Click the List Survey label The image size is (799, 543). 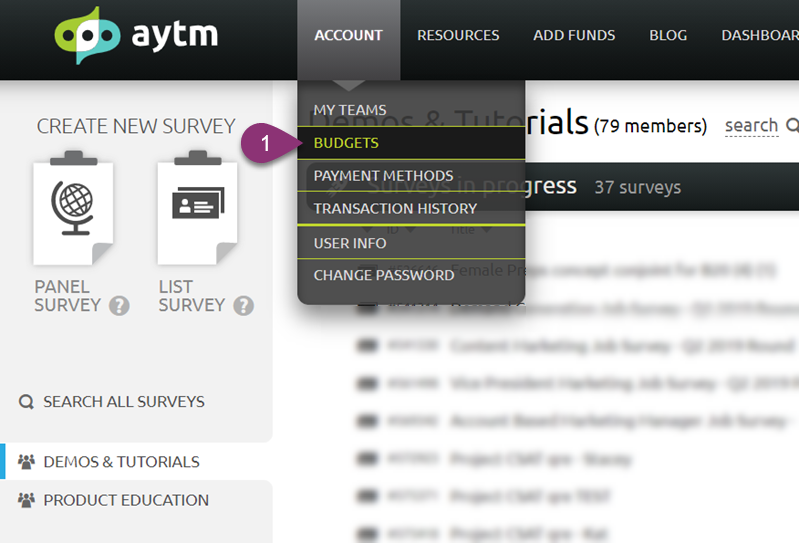pos(192,296)
